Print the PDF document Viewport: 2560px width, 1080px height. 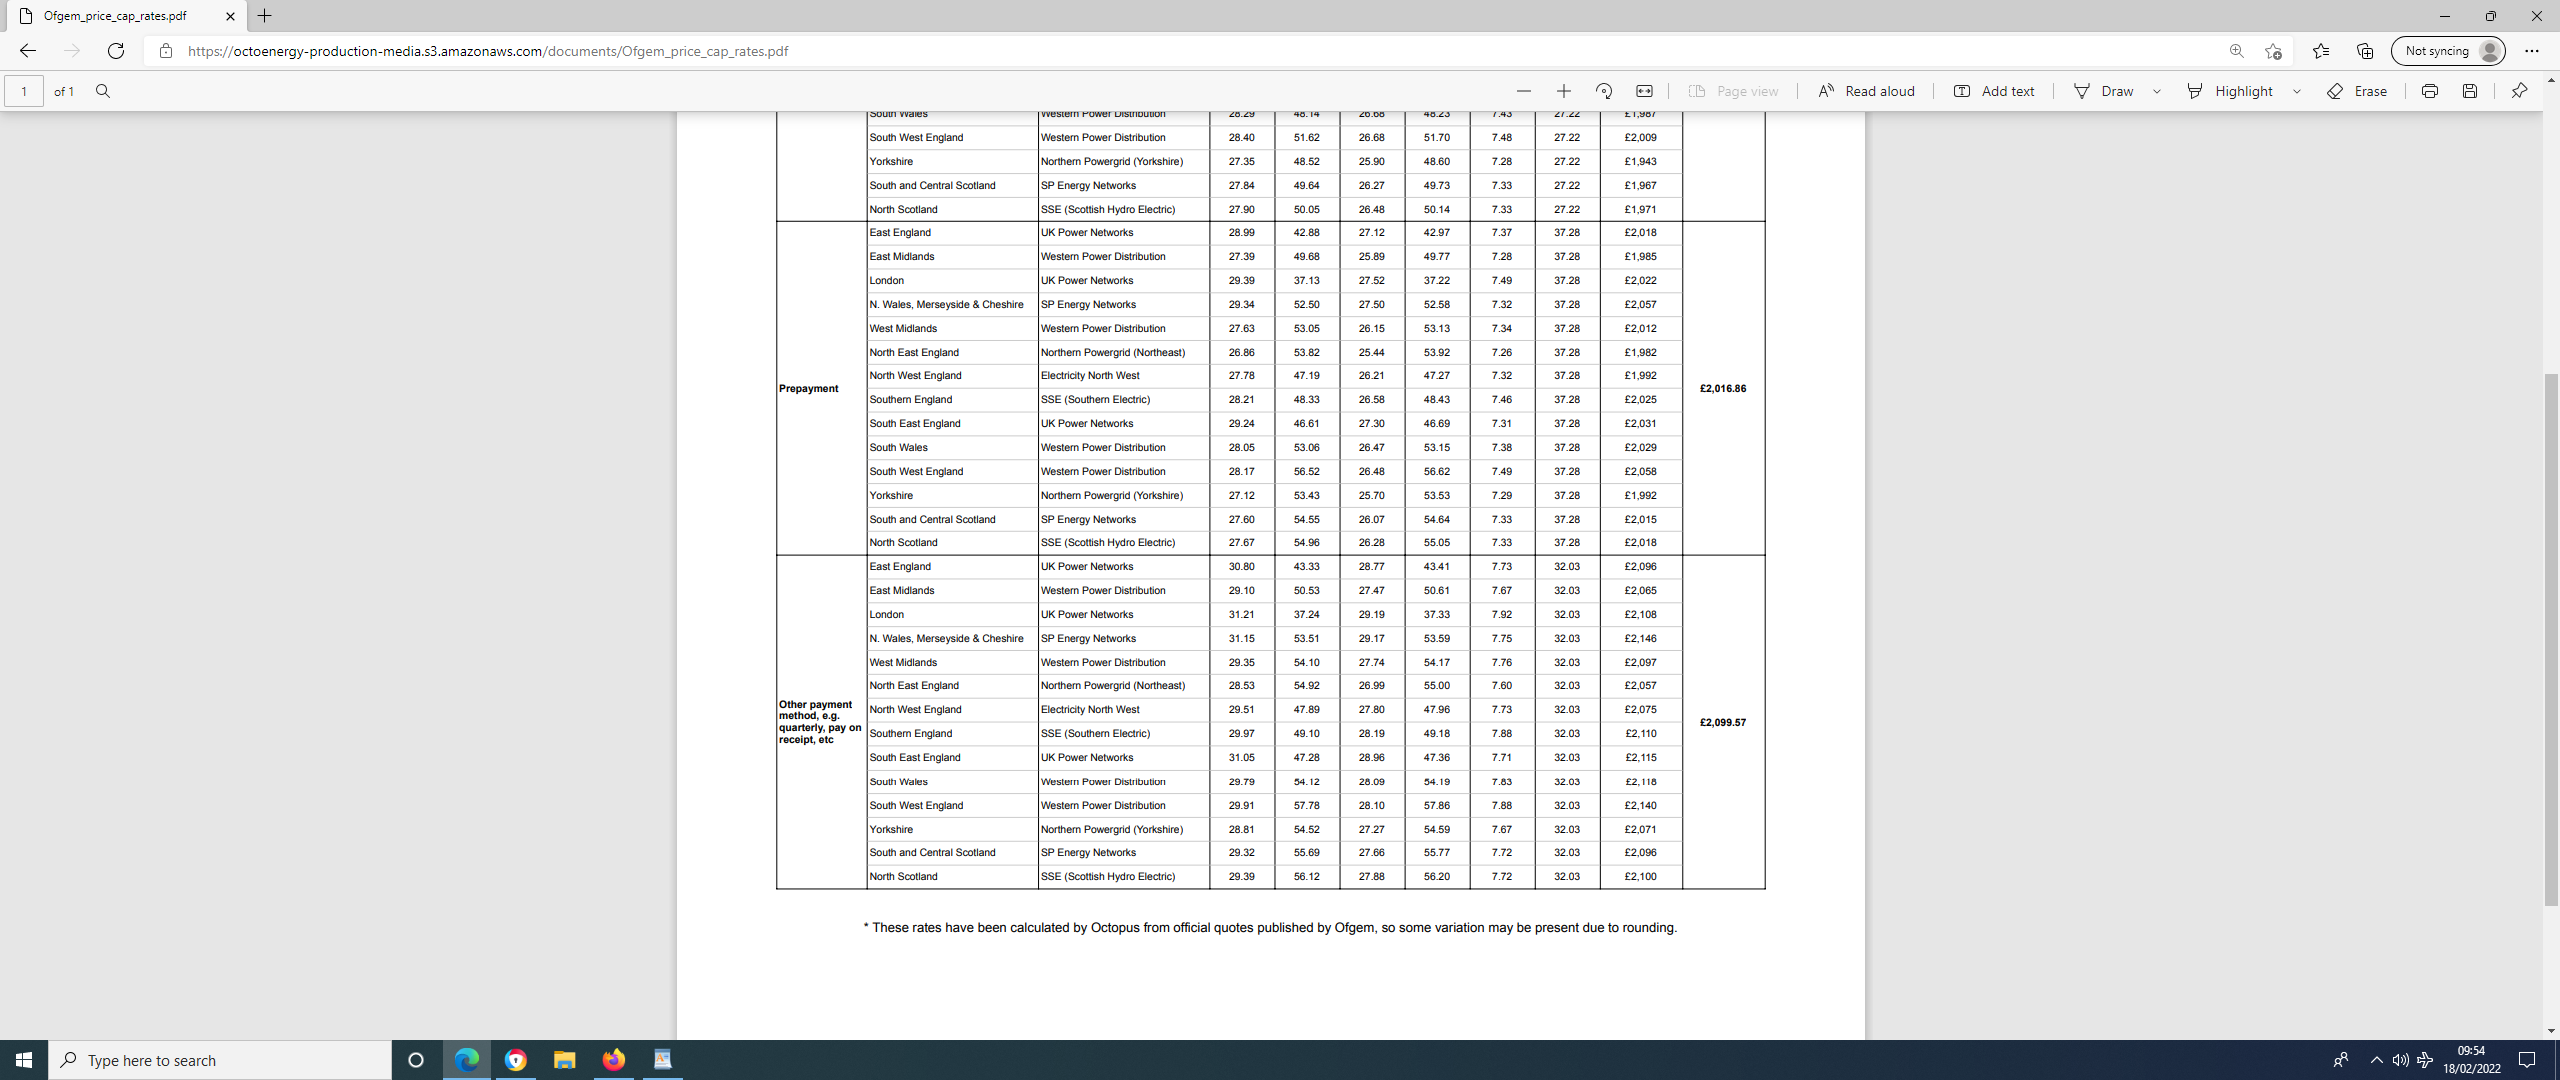pos(2430,91)
